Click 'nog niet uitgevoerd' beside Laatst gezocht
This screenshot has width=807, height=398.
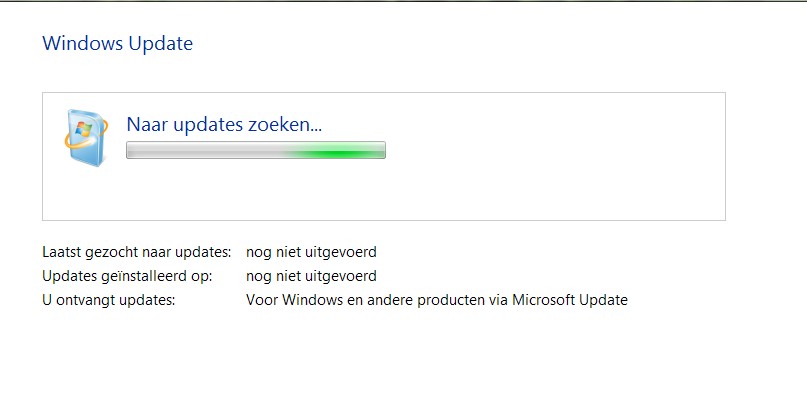[311, 252]
